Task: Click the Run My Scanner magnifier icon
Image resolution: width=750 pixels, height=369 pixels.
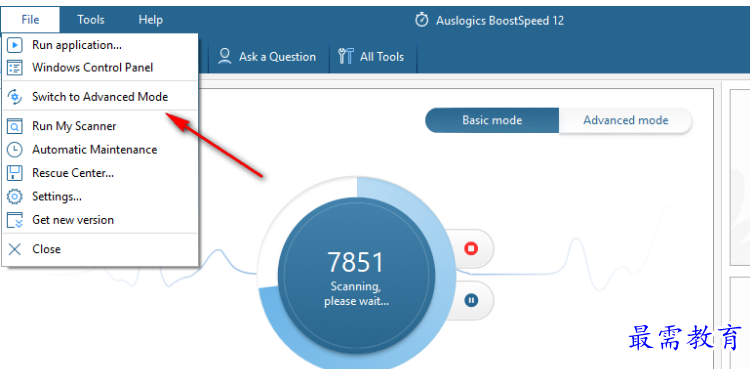Action: [x=15, y=126]
